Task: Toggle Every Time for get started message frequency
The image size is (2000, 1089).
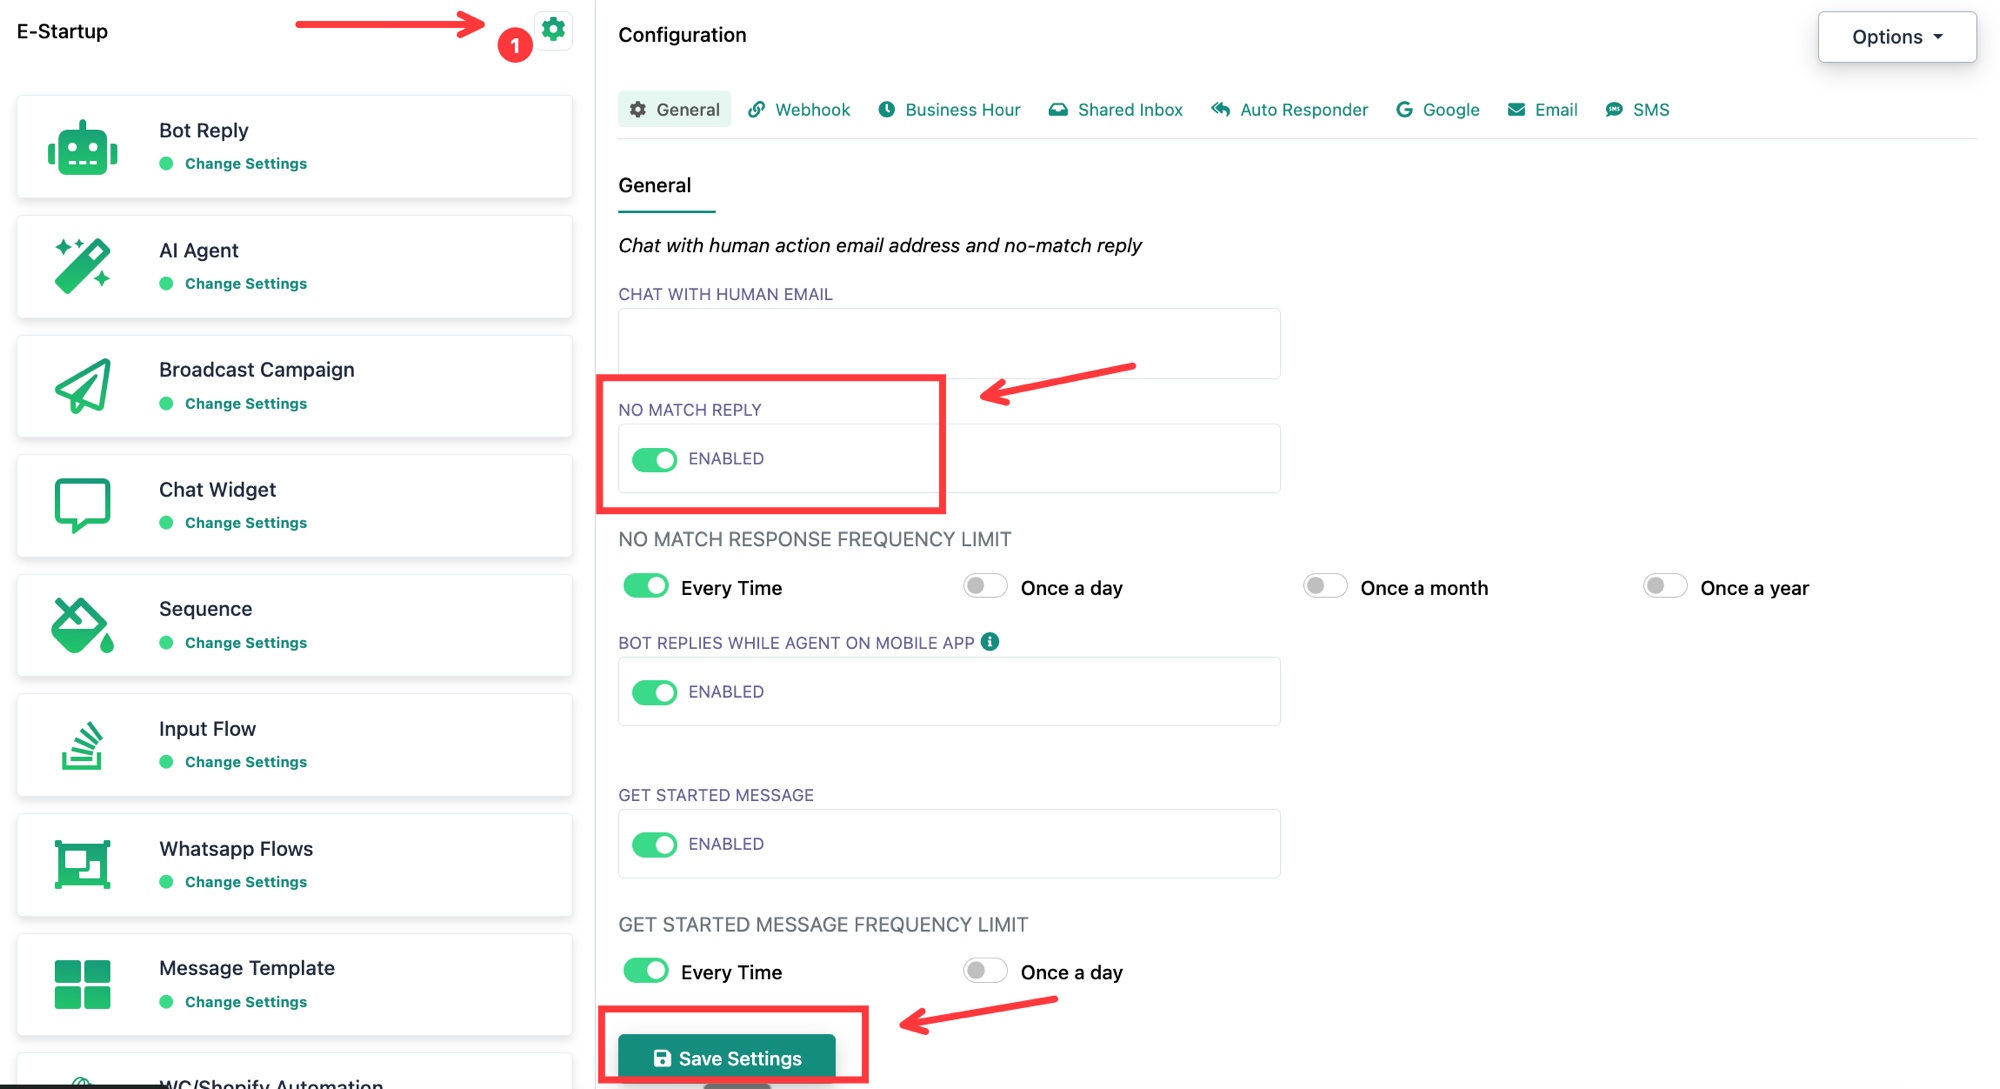Action: 645,970
